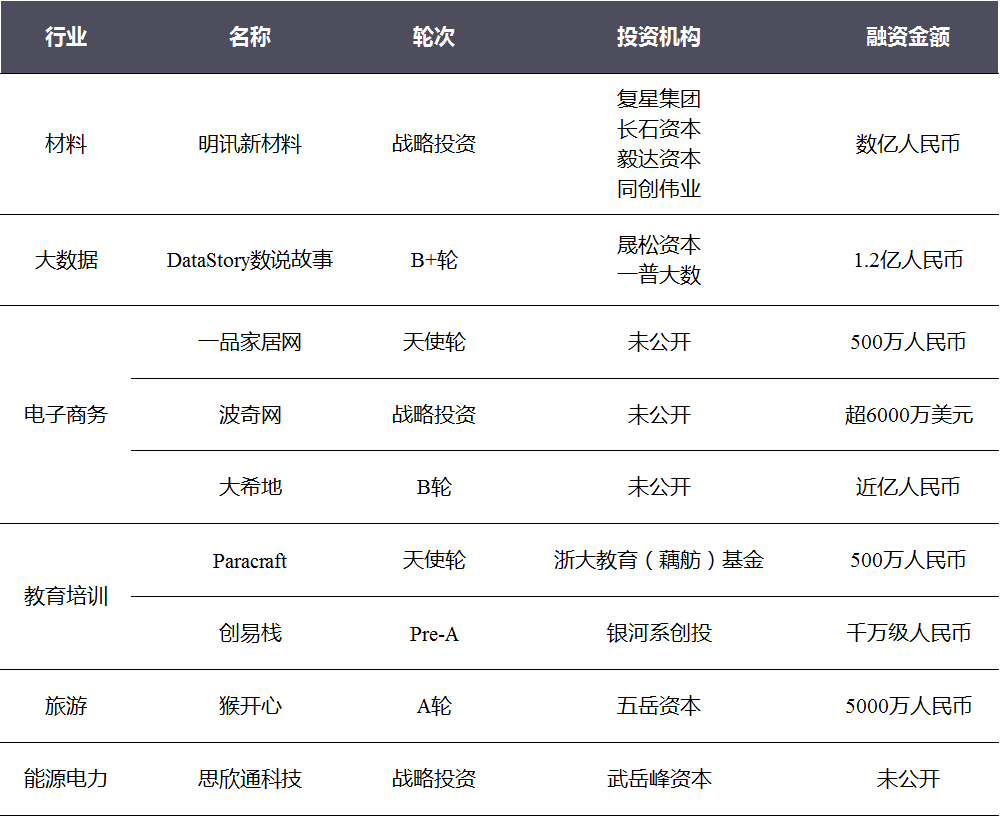The height and width of the screenshot is (817, 1000).
Task: Click the 思欣通科技 company name
Action: [249, 779]
